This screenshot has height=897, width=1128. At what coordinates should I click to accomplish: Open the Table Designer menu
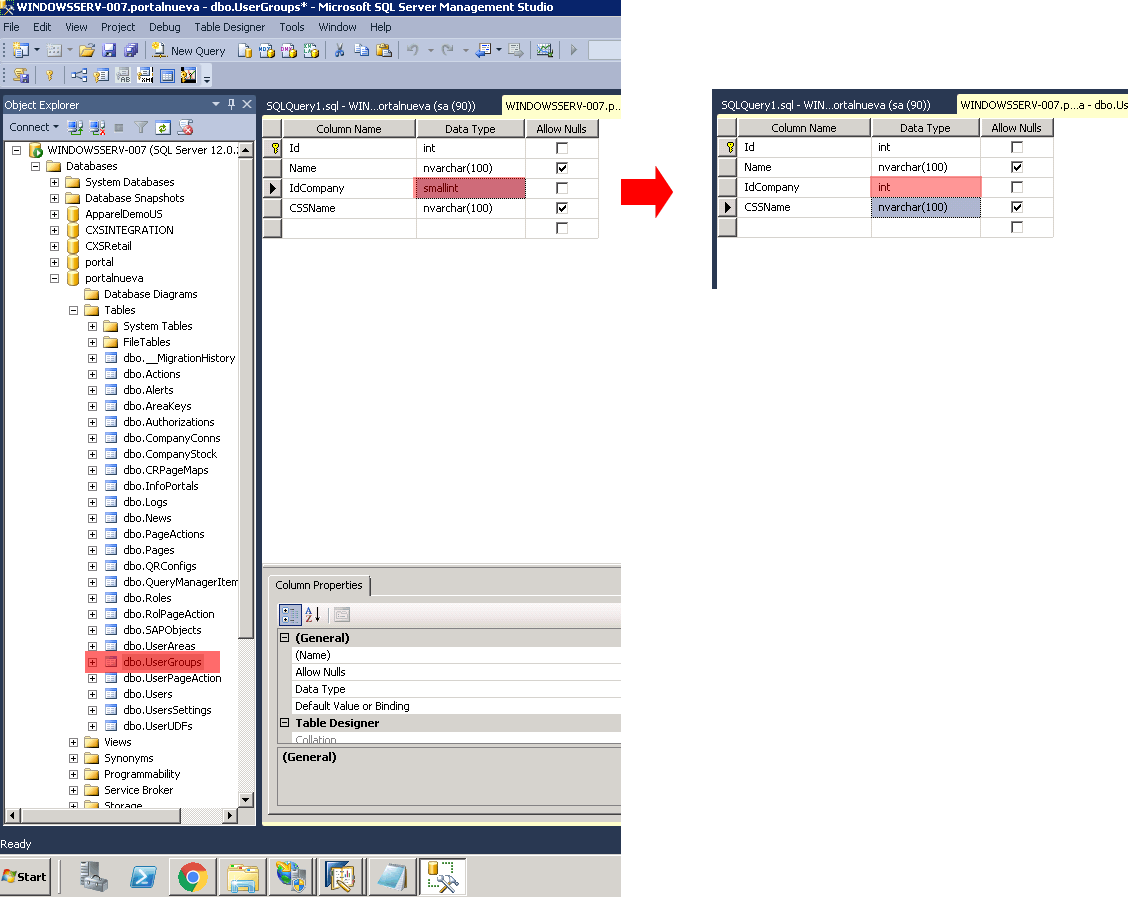click(230, 27)
